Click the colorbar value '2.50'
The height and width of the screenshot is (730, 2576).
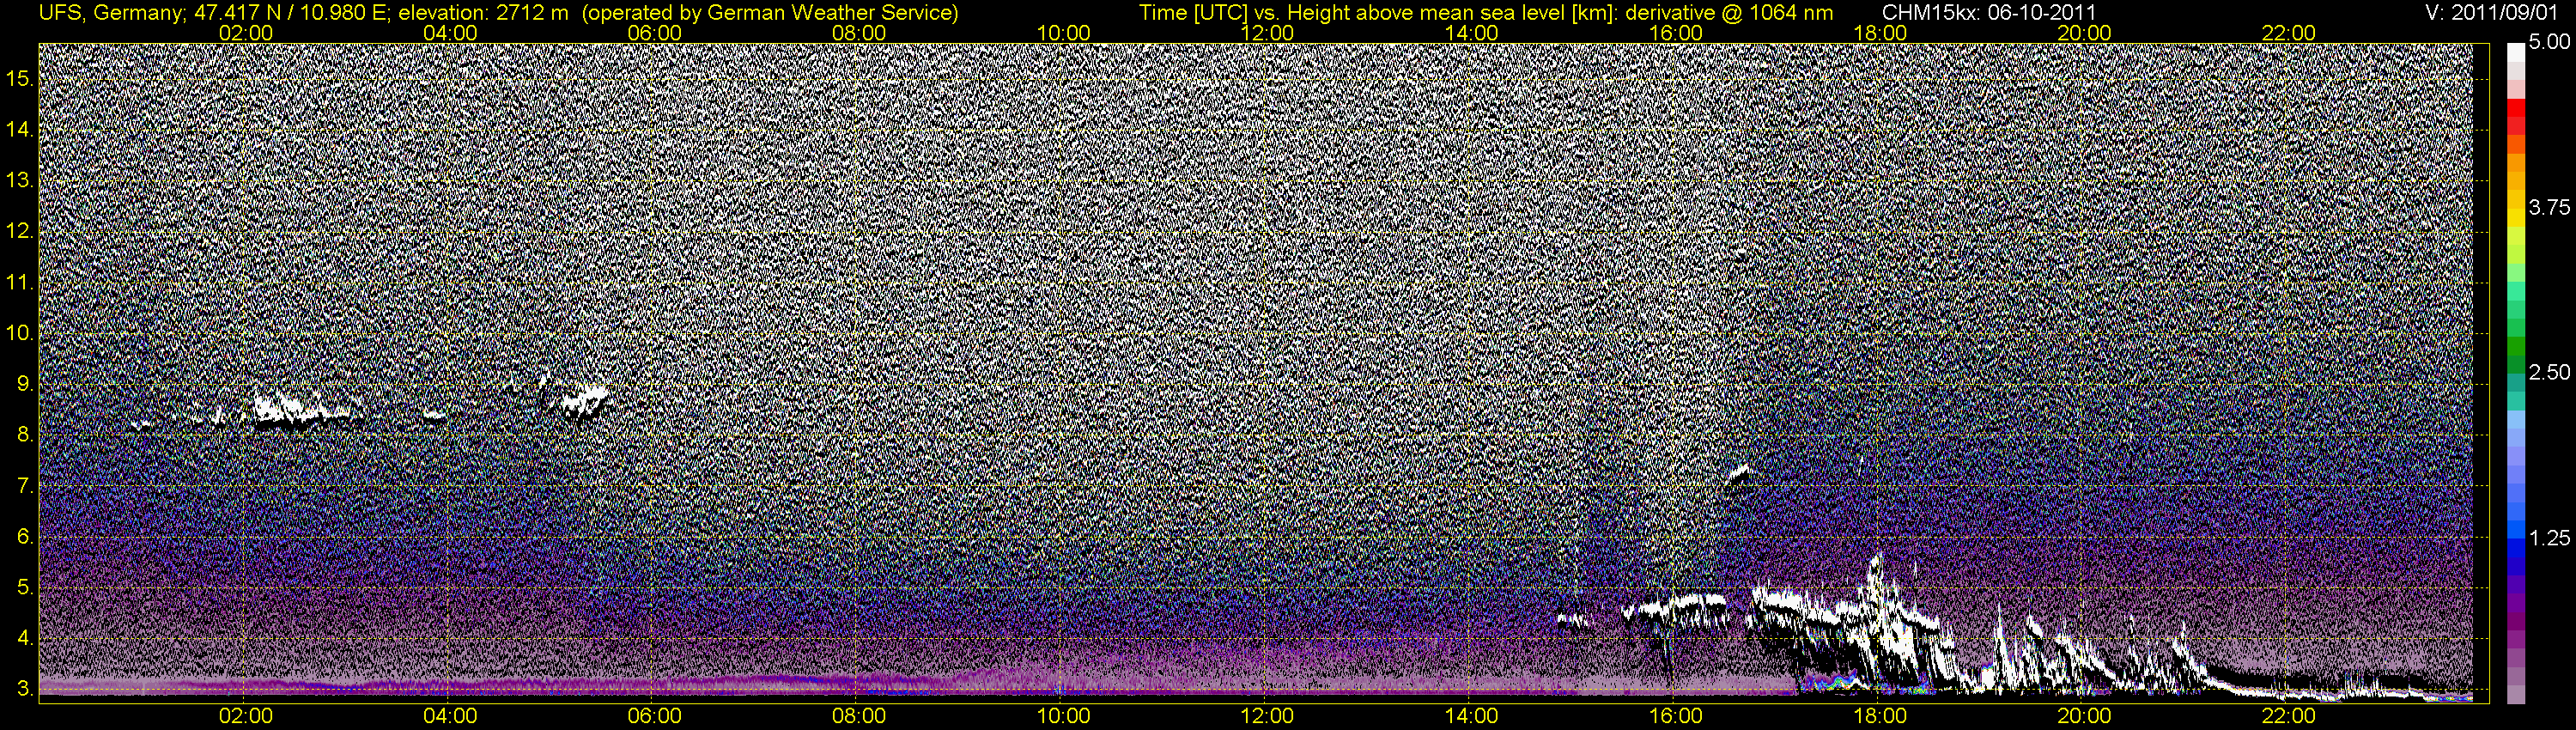[x=2549, y=372]
